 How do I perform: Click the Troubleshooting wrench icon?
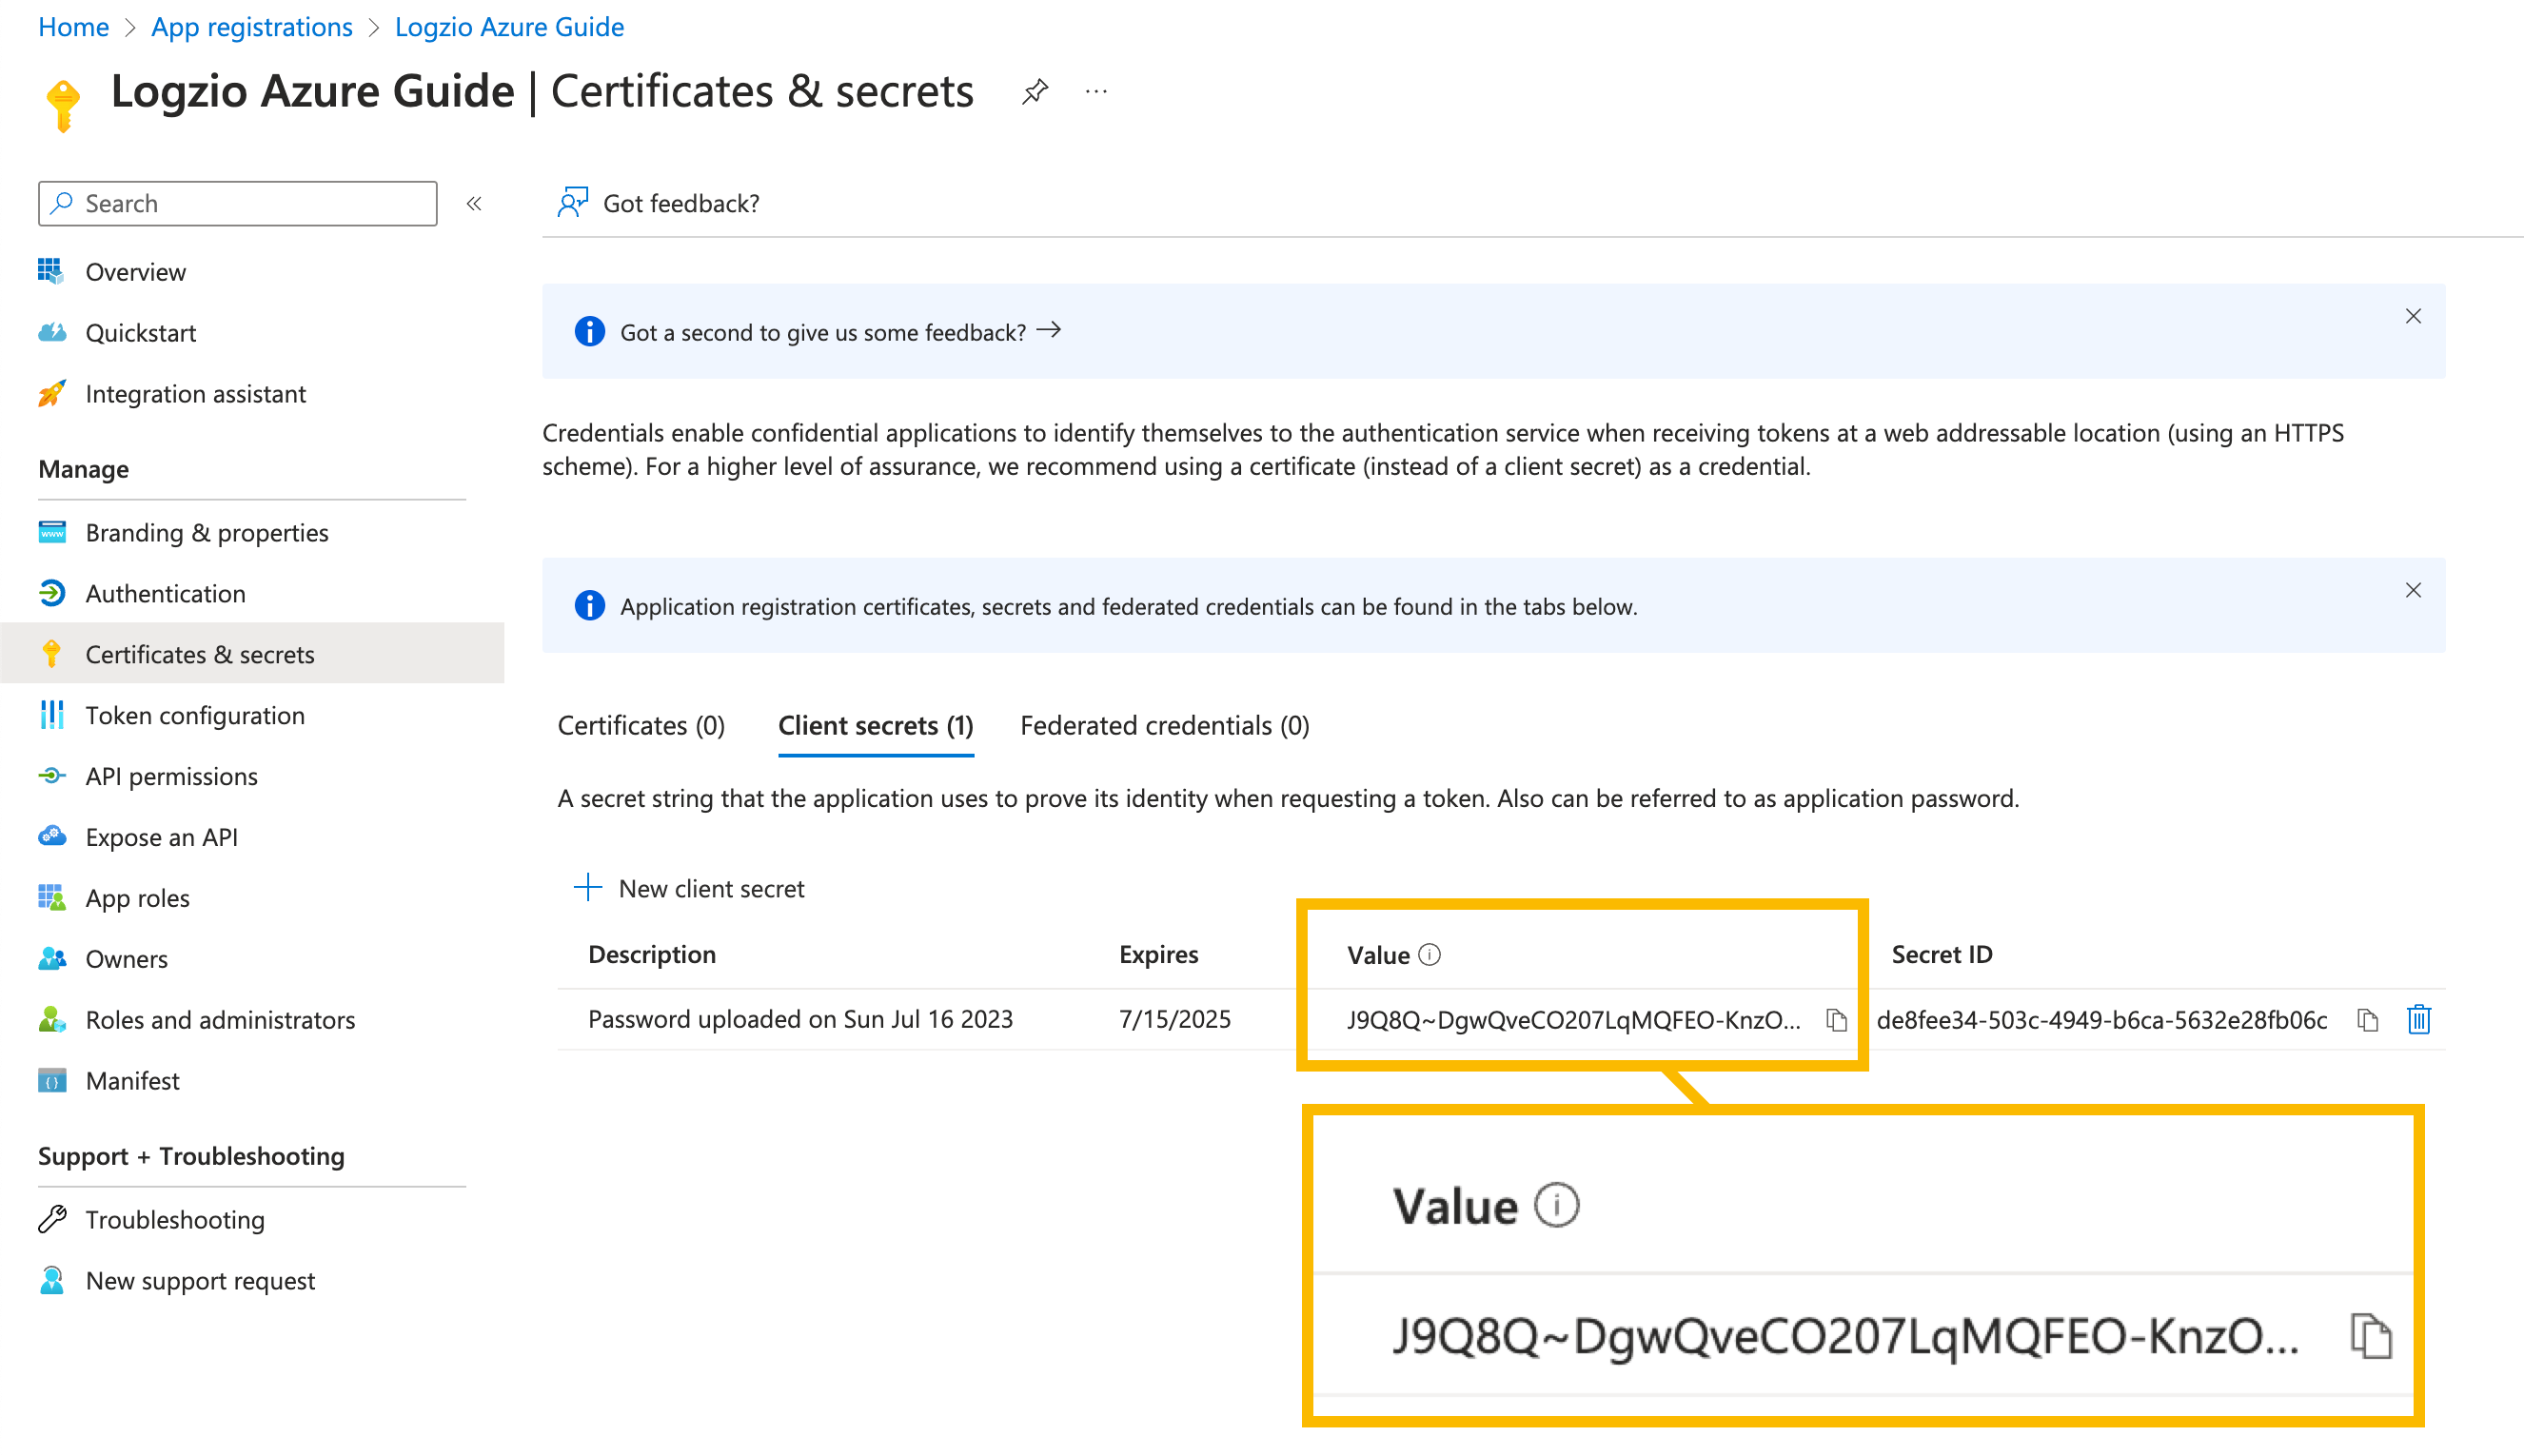point(52,1219)
